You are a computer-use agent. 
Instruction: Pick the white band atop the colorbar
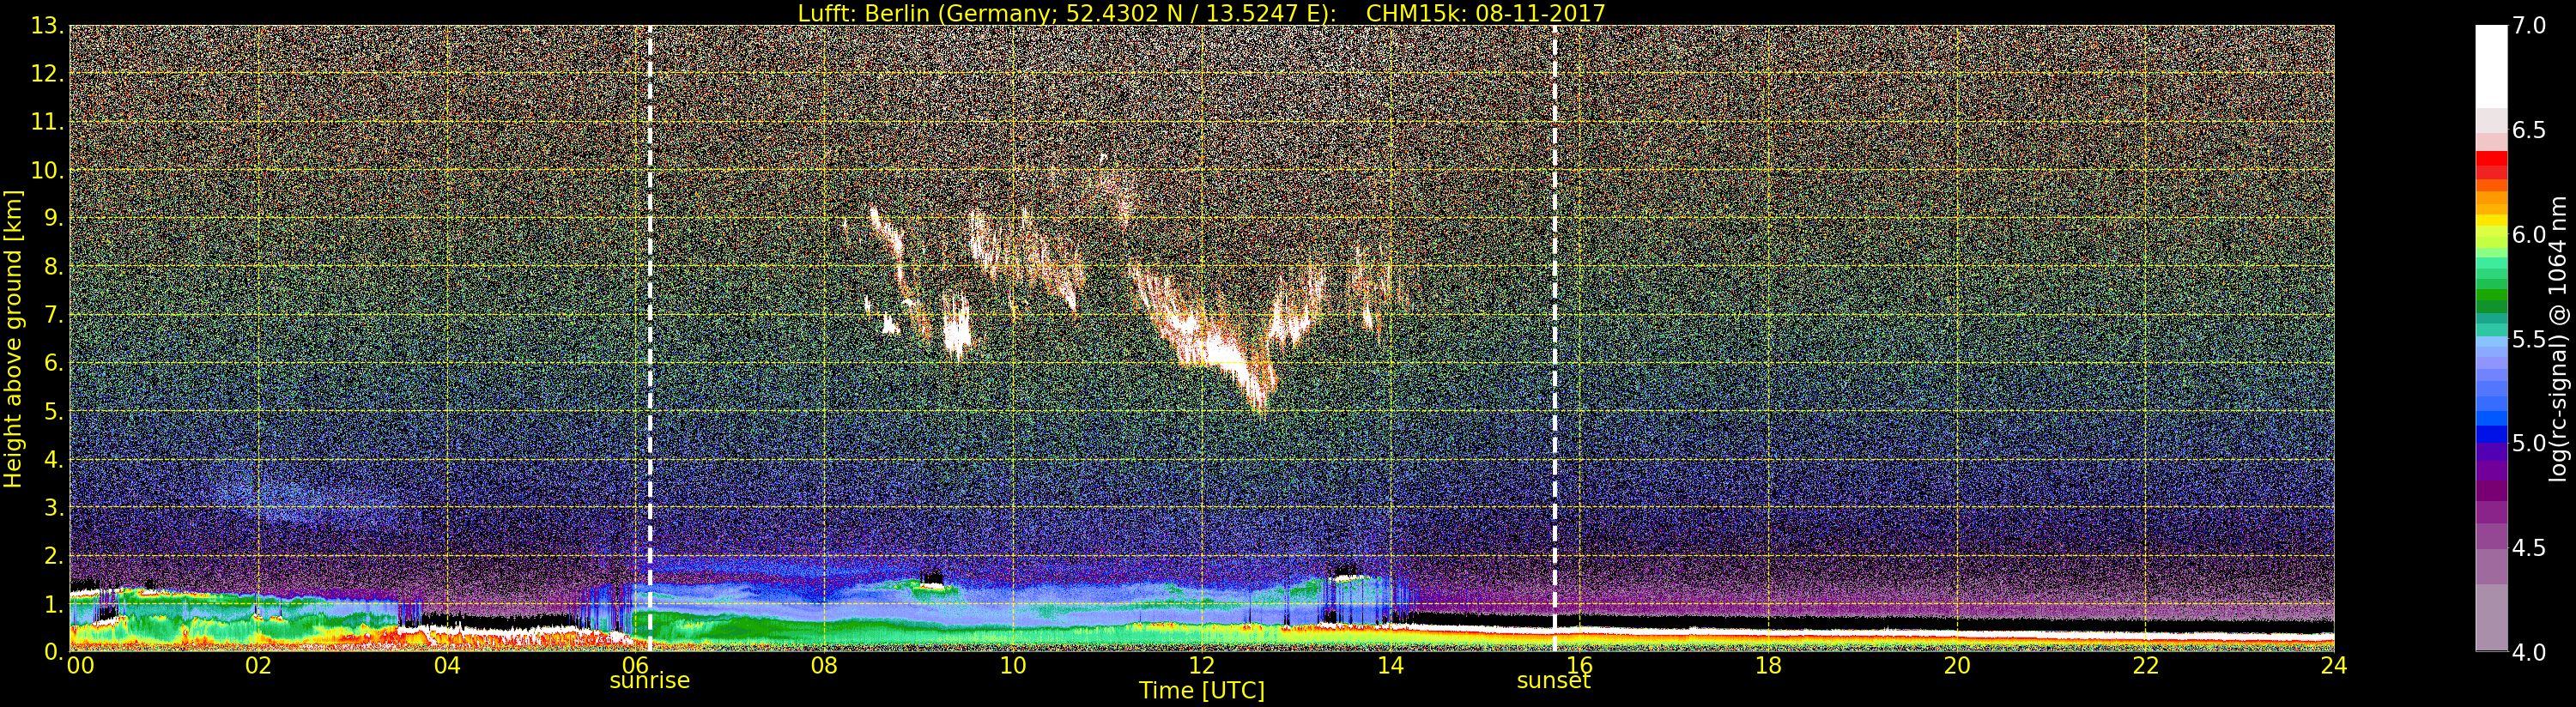pos(2491,66)
